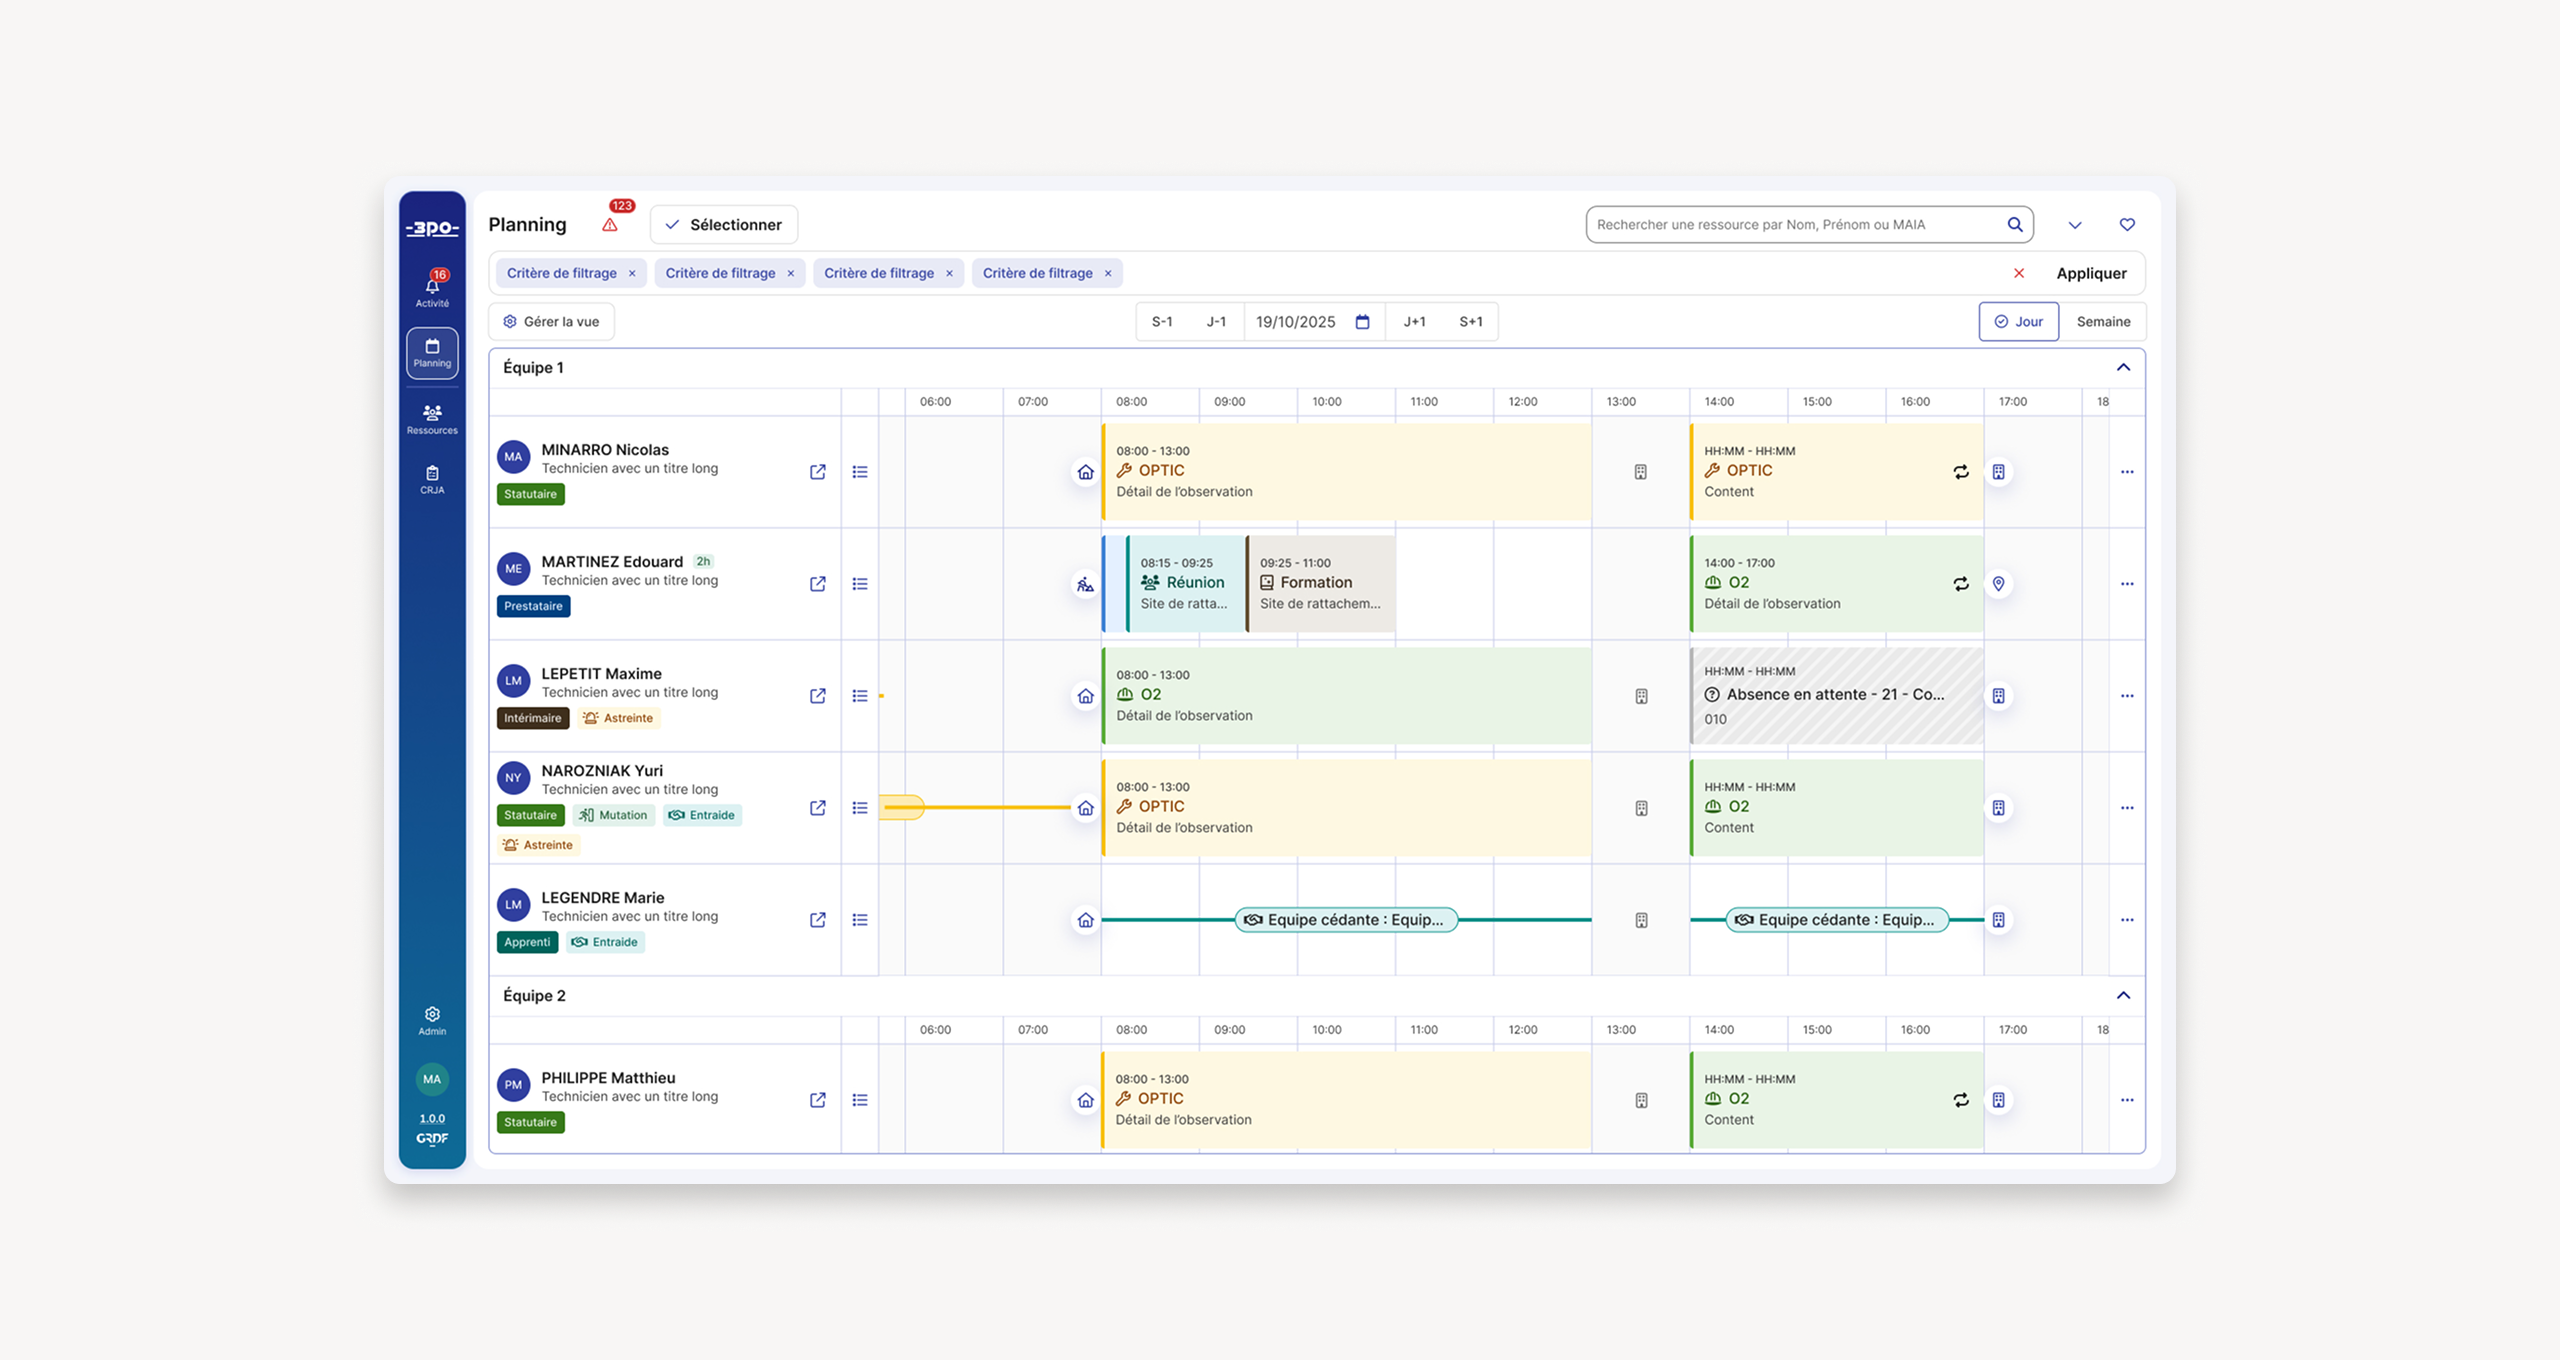This screenshot has width=2560, height=1360.
Task: Go to Planning in the sidebar
Action: [x=432, y=353]
